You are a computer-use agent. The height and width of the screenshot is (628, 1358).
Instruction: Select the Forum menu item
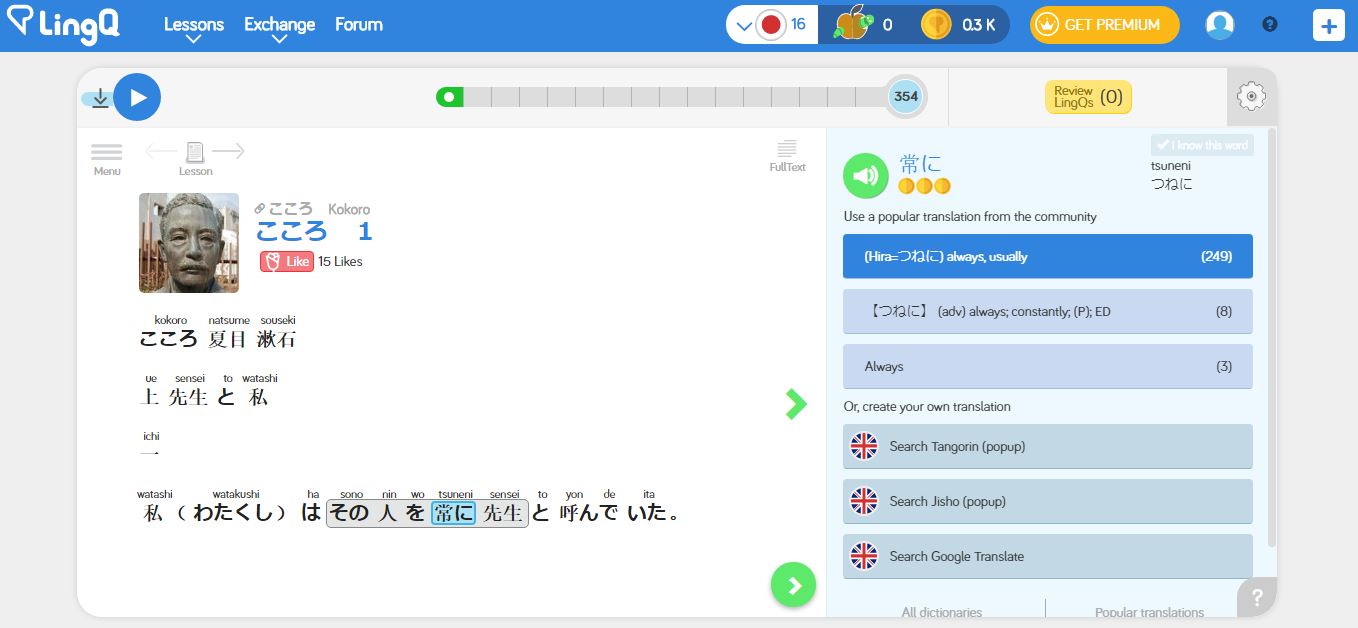click(358, 25)
